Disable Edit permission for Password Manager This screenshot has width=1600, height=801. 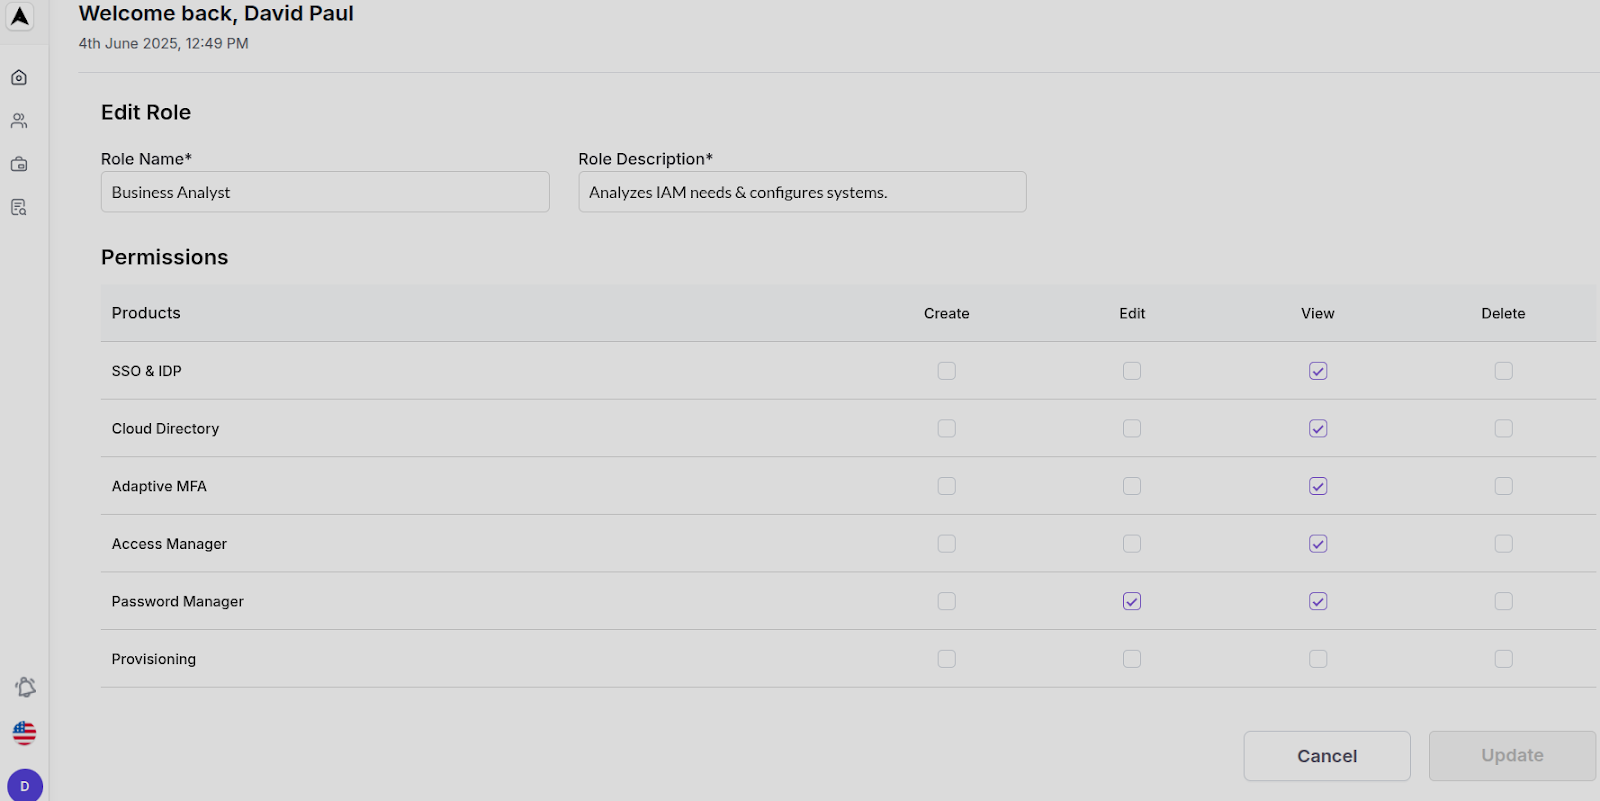pos(1131,601)
